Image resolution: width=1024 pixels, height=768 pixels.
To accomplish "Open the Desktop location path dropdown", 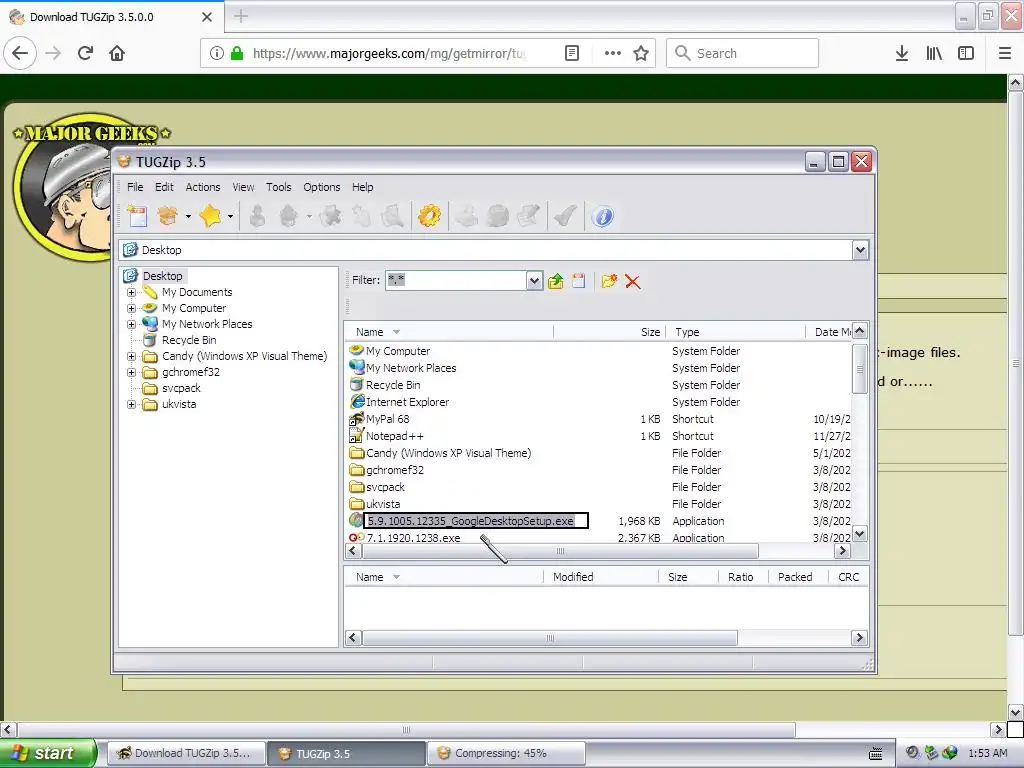I will click(860, 250).
